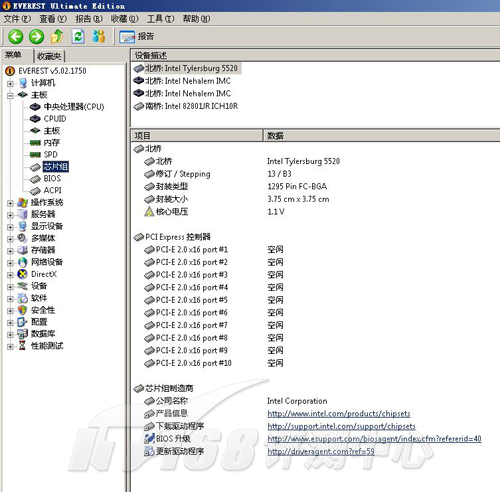Select 中央处理器(CPU) in tree
This screenshot has height=492, width=500.
tap(74, 107)
